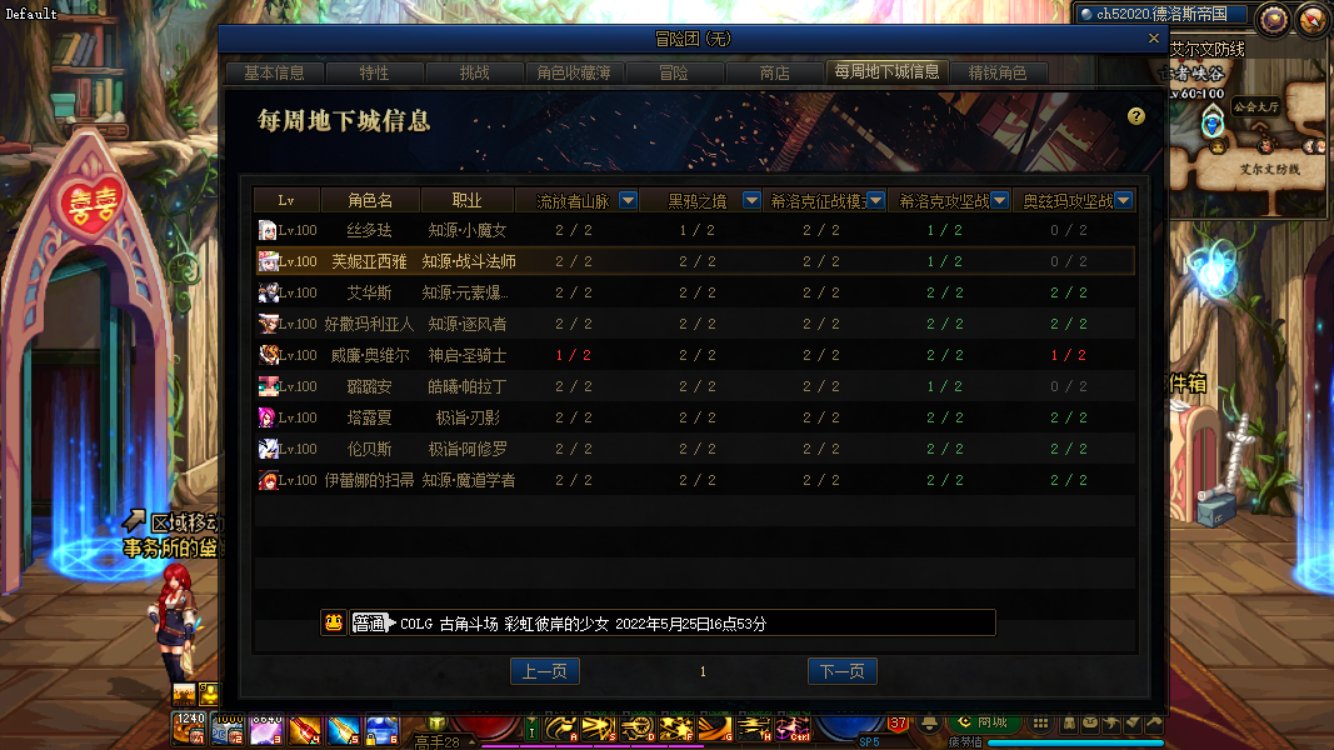Viewport: 1334px width, 750px height.
Task: Switch to the 挑战 tab
Action: tap(474, 73)
